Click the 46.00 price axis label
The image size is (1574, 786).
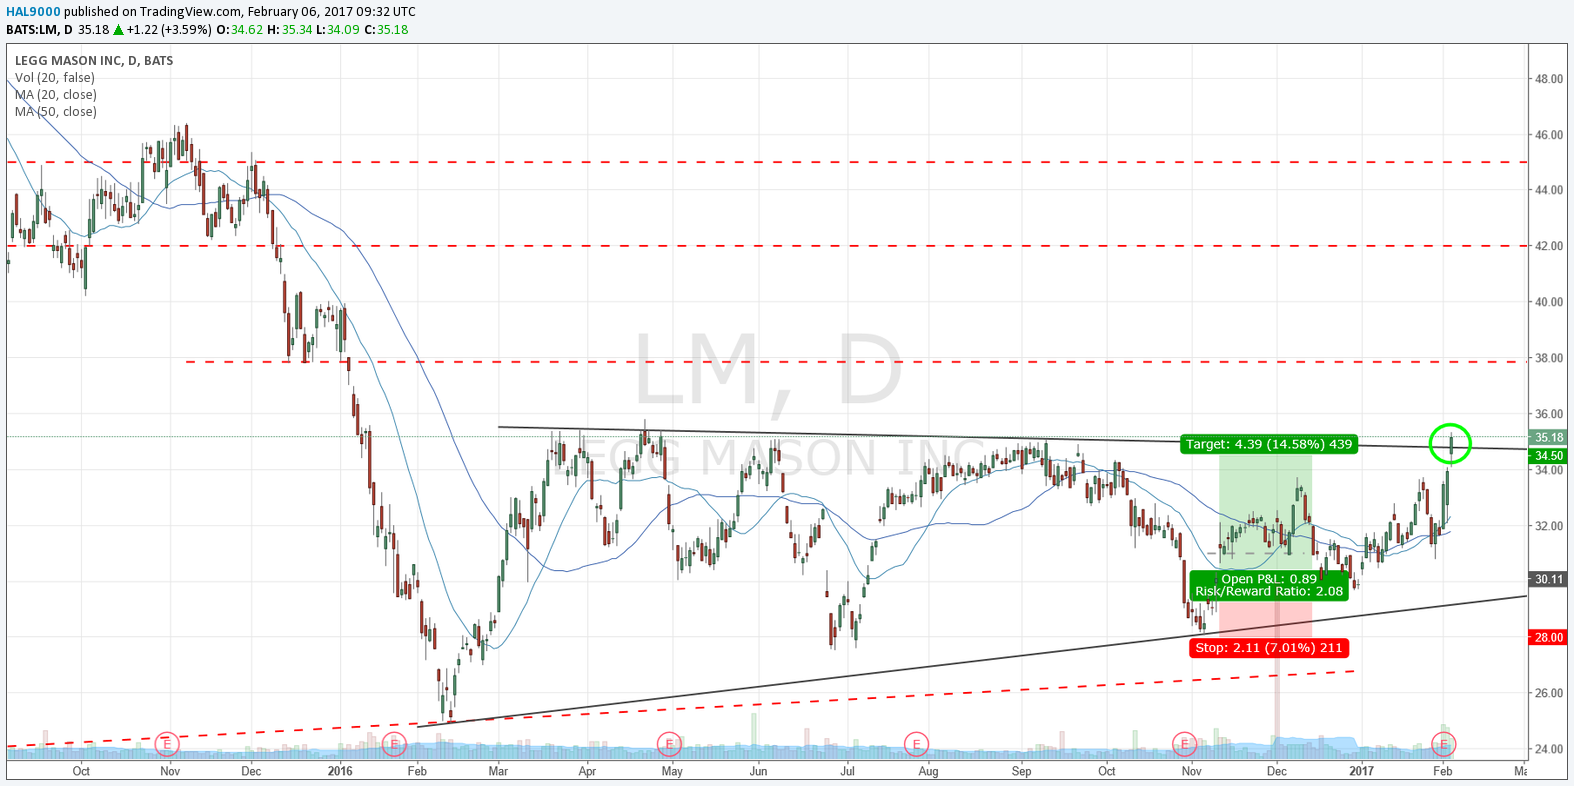click(x=1549, y=135)
